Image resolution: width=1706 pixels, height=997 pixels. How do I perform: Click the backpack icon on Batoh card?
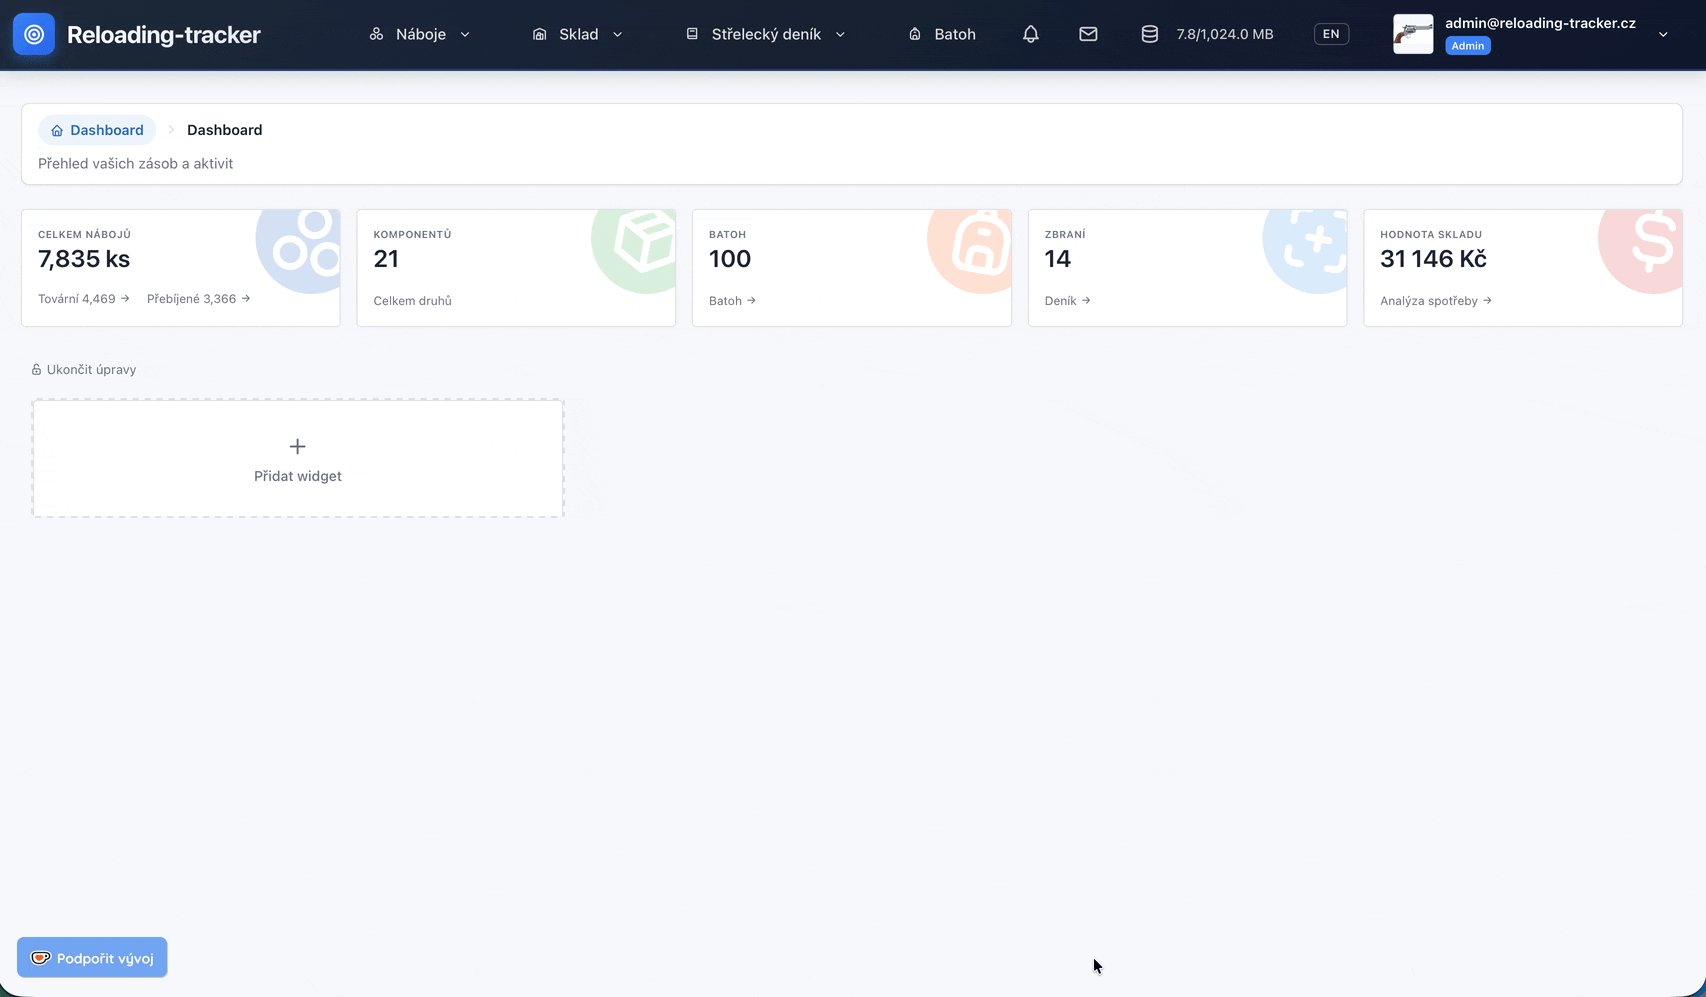[x=976, y=245]
